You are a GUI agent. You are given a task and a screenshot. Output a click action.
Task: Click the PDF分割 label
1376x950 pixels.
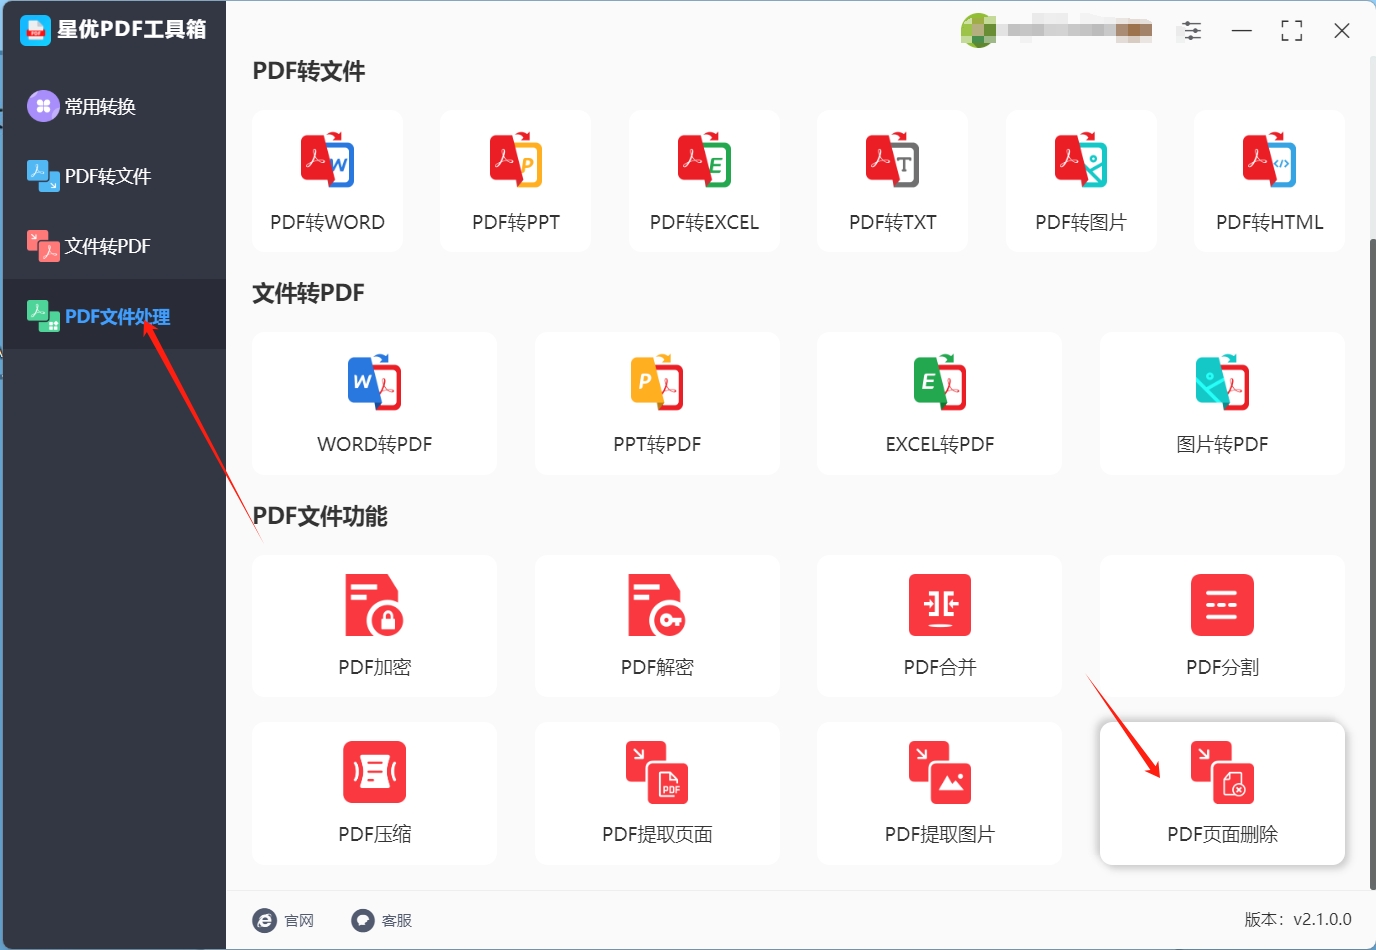[x=1222, y=667]
